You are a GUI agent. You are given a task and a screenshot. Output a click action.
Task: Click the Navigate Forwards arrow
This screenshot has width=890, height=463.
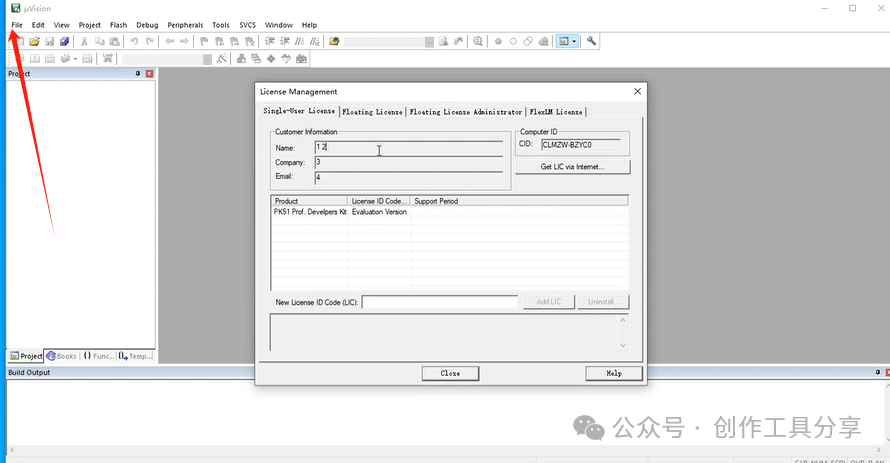[184, 41]
